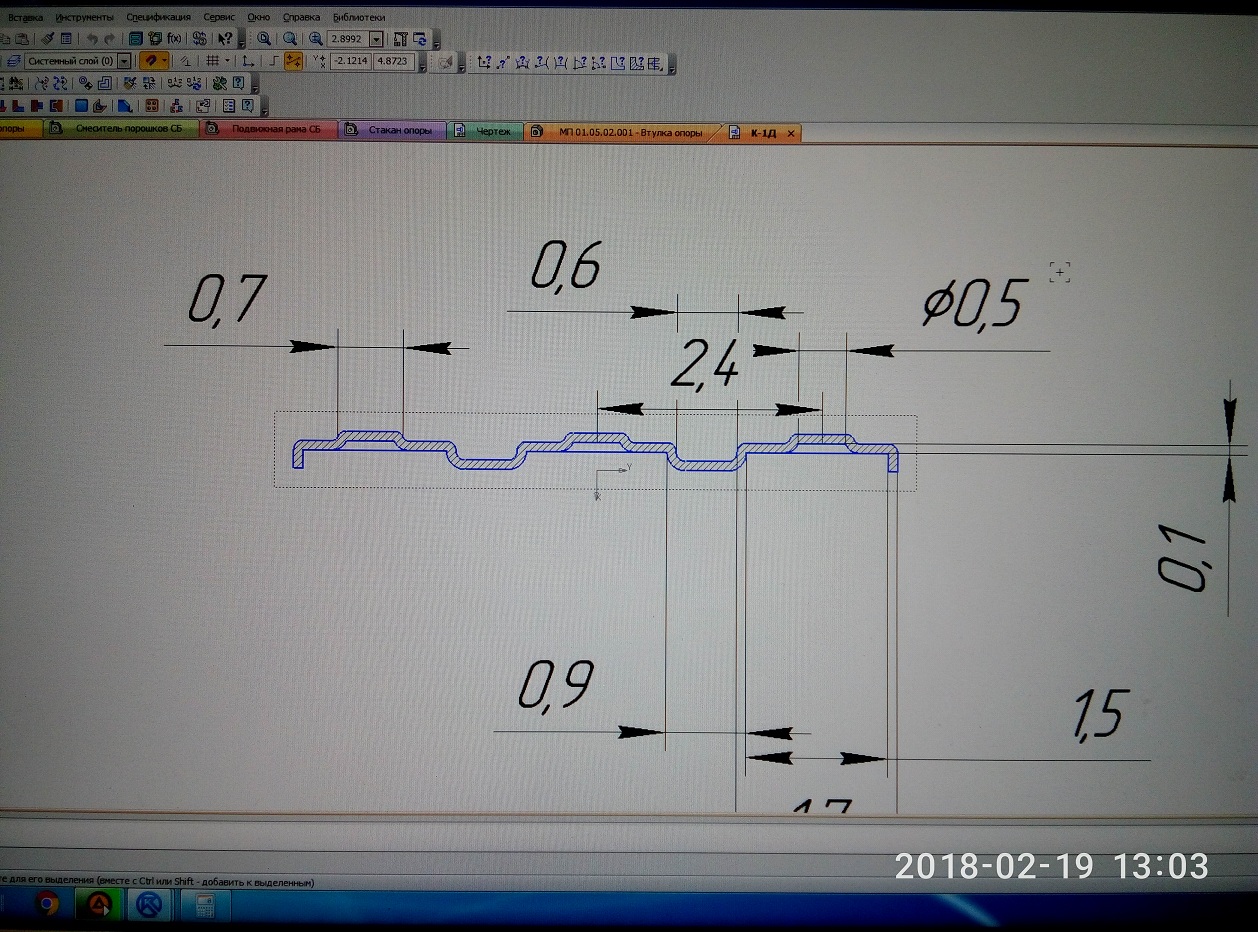Switch to the Подвижная рама СБ tab
This screenshot has width=1258, height=932.
pyautogui.click(x=276, y=131)
